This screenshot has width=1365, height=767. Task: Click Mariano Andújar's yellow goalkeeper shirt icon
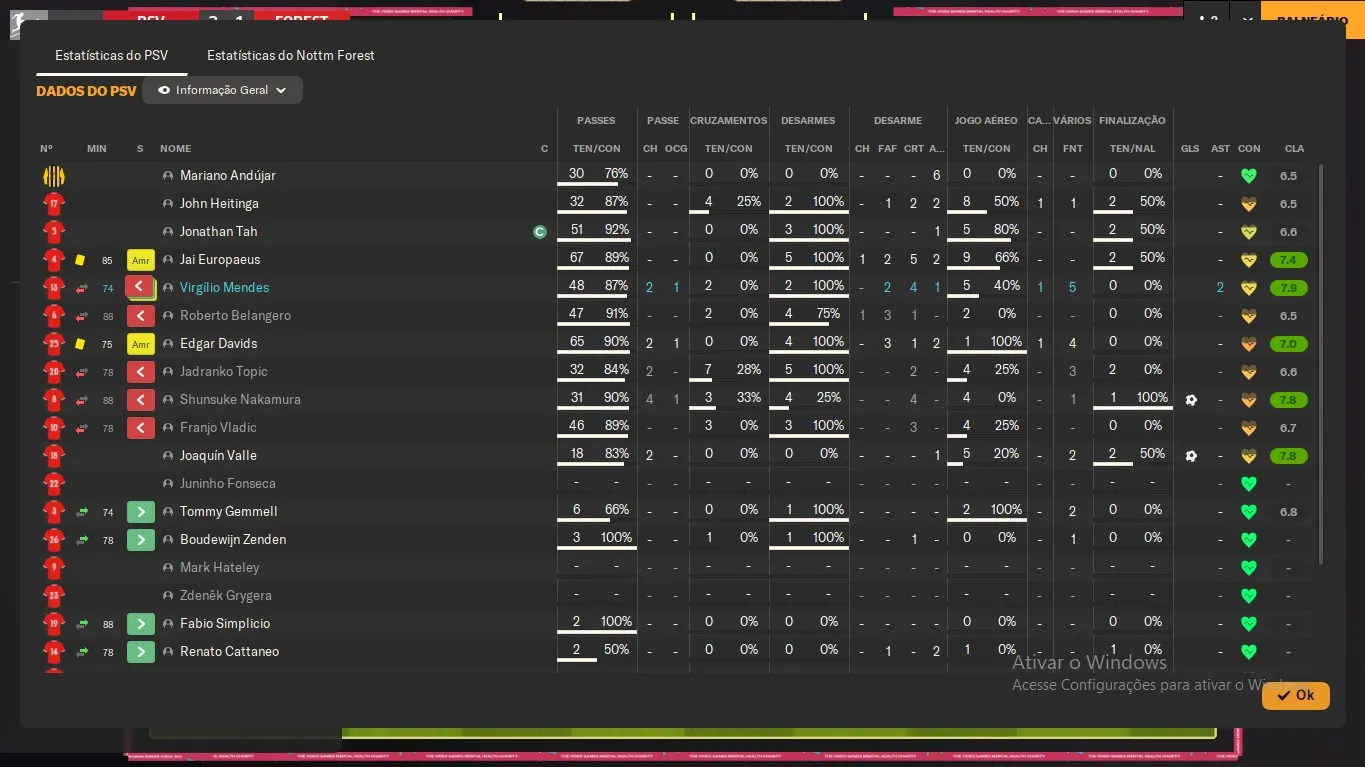53,176
